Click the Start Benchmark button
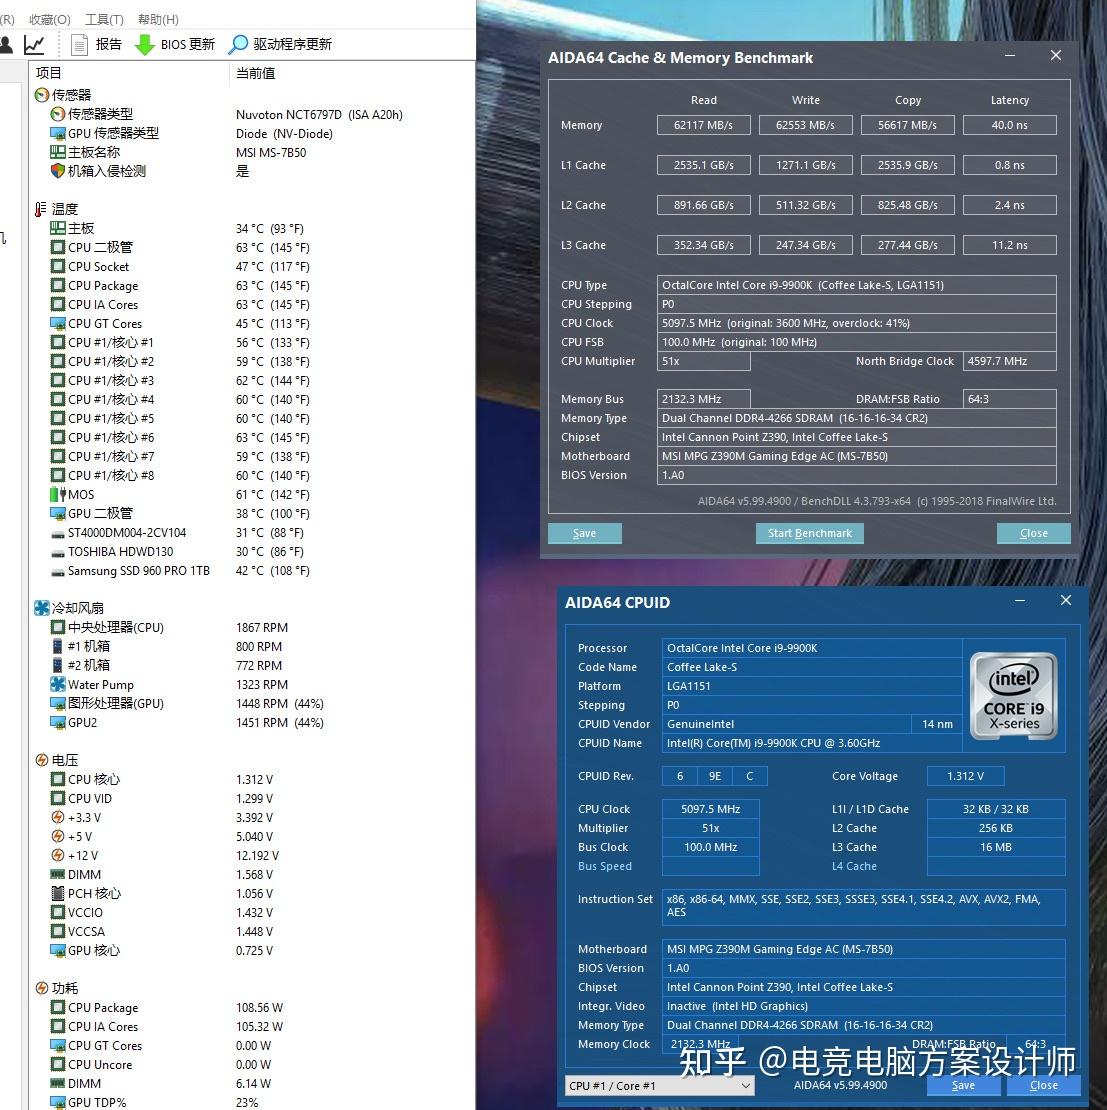The height and width of the screenshot is (1110, 1107). (809, 533)
